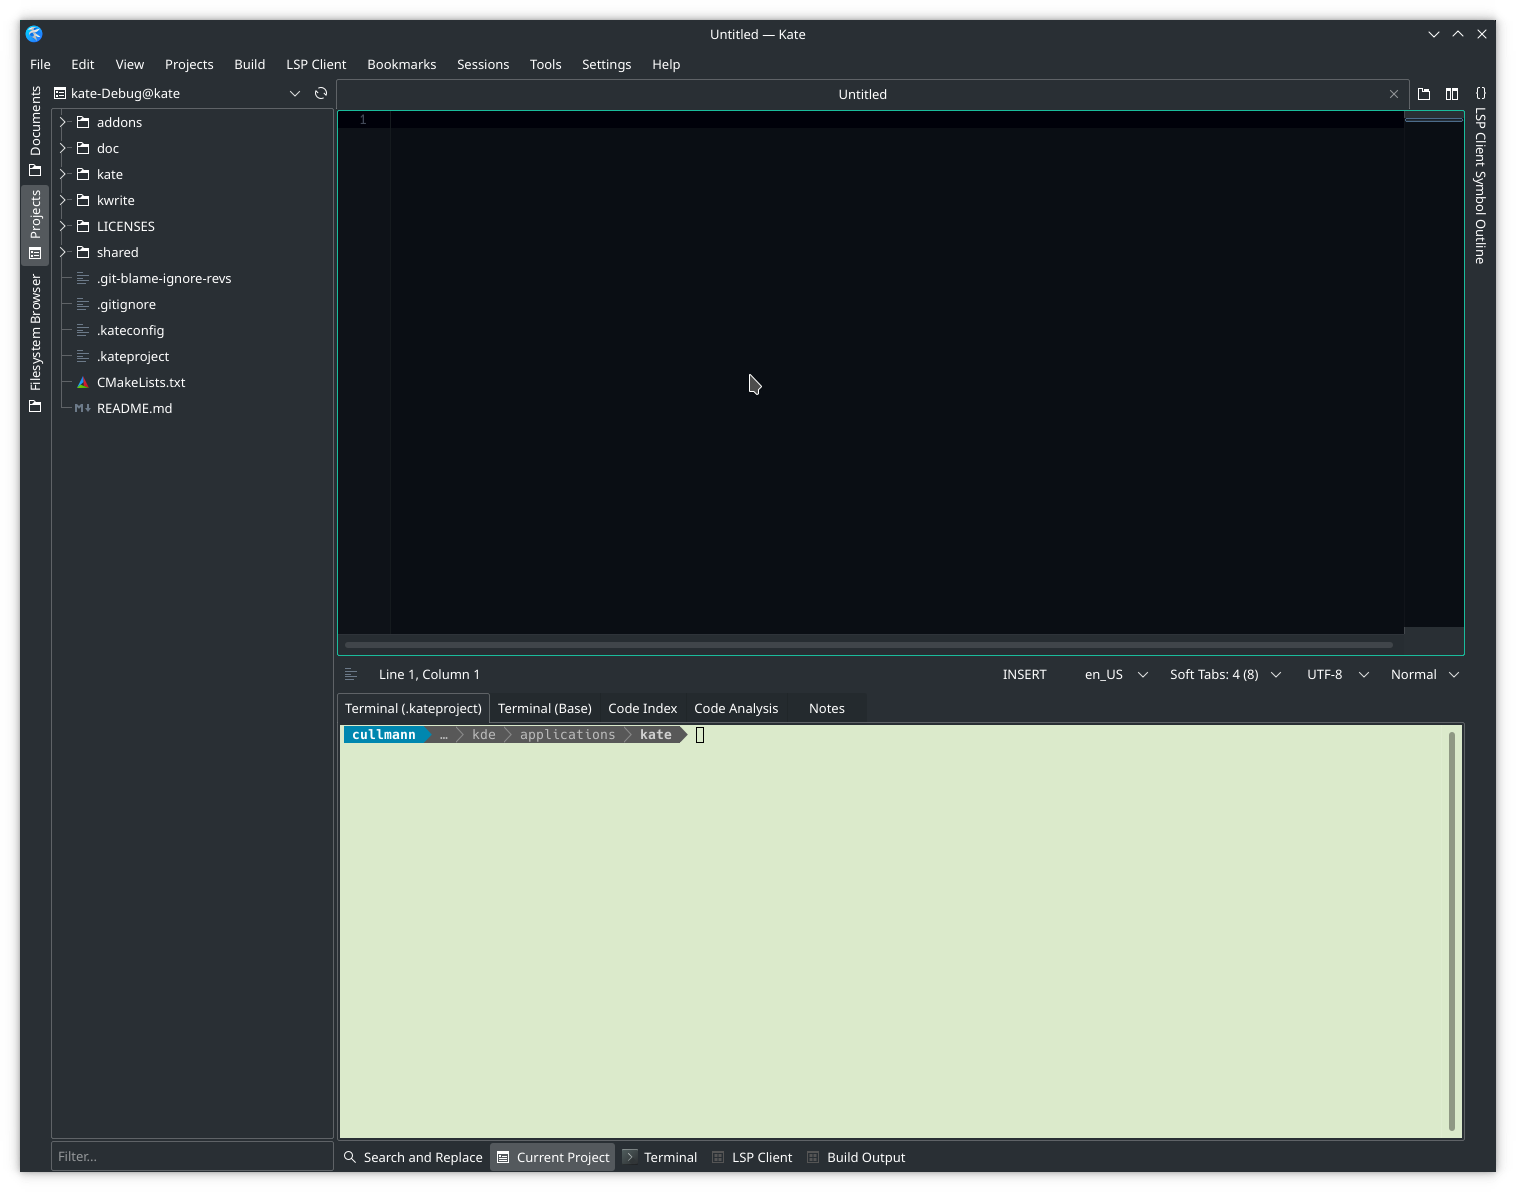Select the Untitled document tab
The image size is (1516, 1192).
862,94
